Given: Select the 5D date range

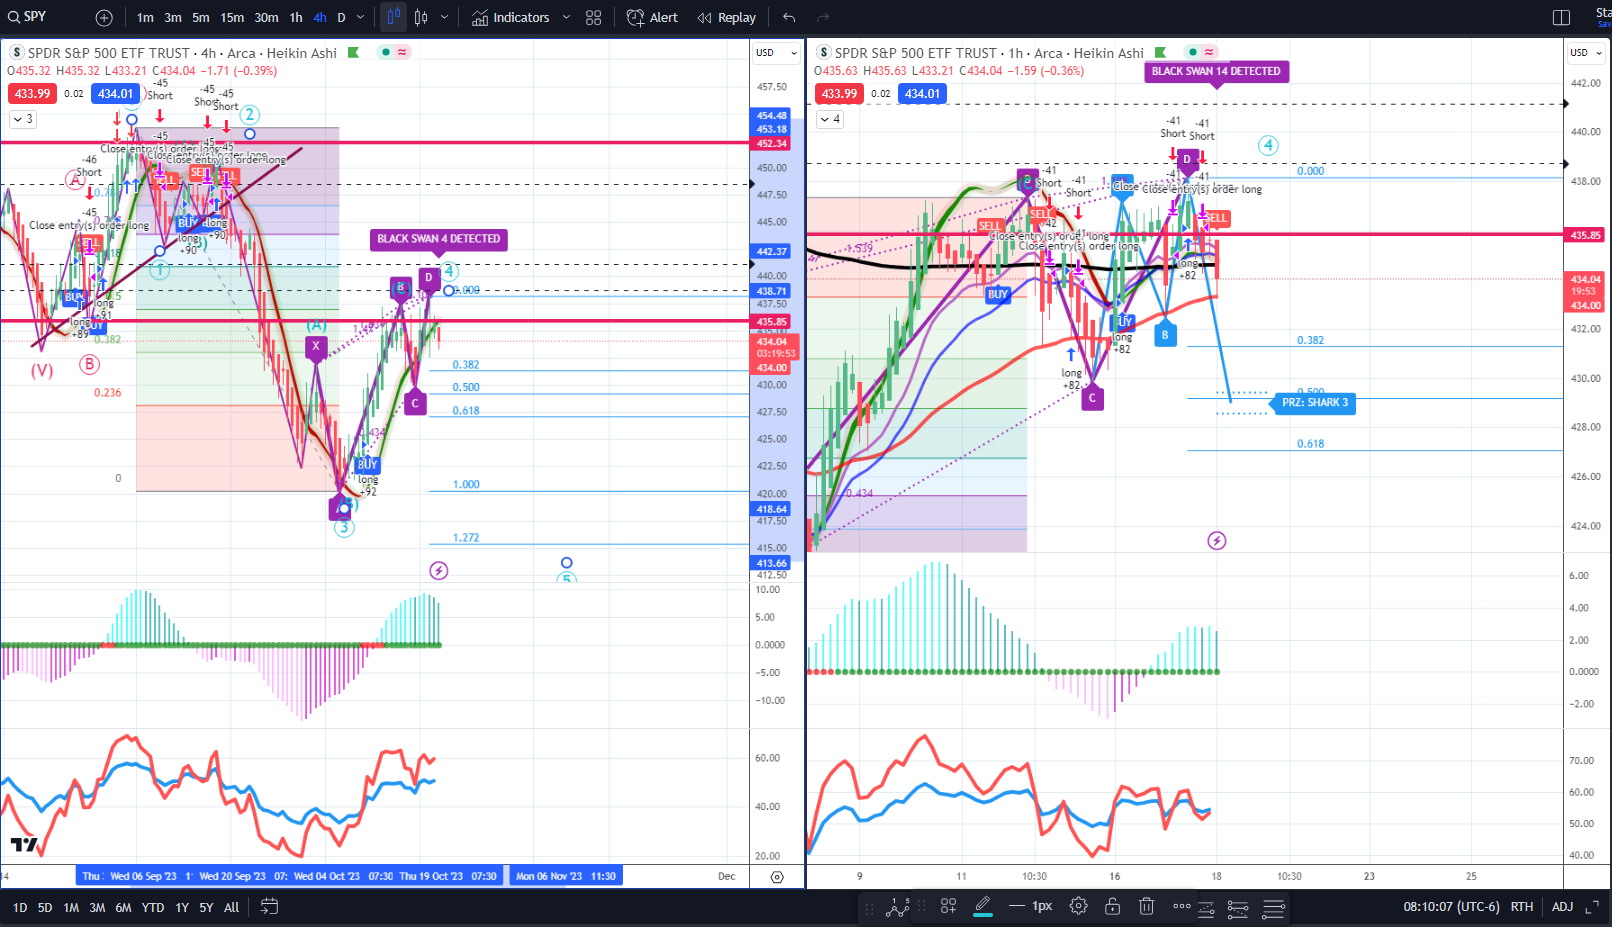Looking at the screenshot, I should click(x=45, y=908).
